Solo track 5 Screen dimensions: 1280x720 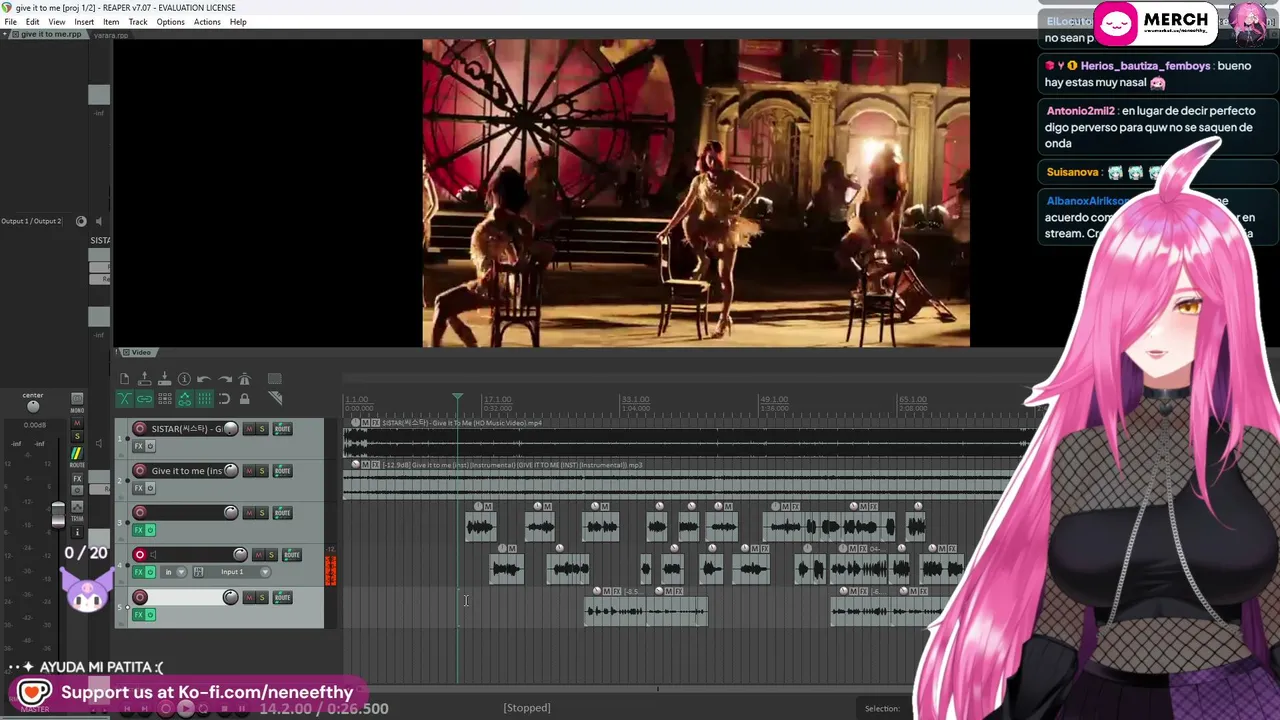tap(262, 597)
